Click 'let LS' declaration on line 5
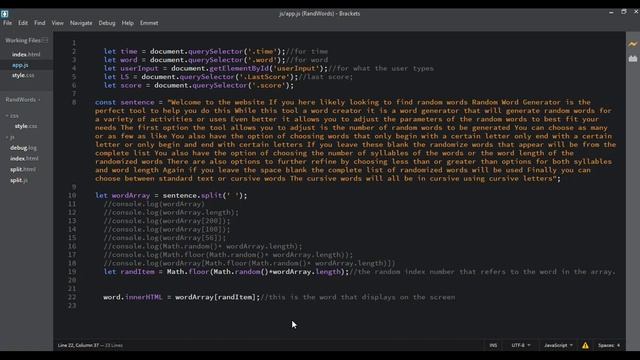This screenshot has height=360, width=640. 116,77
